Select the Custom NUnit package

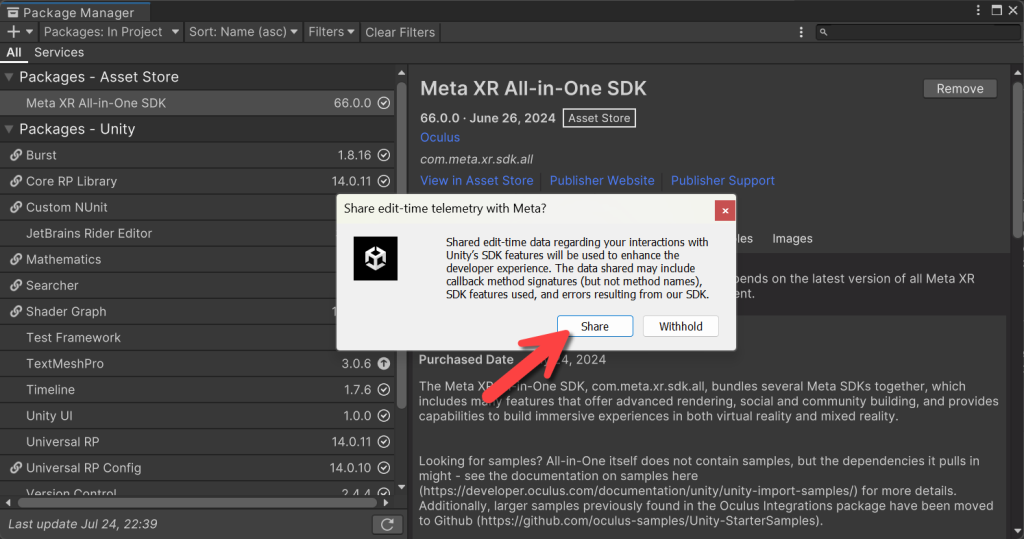pos(168,207)
